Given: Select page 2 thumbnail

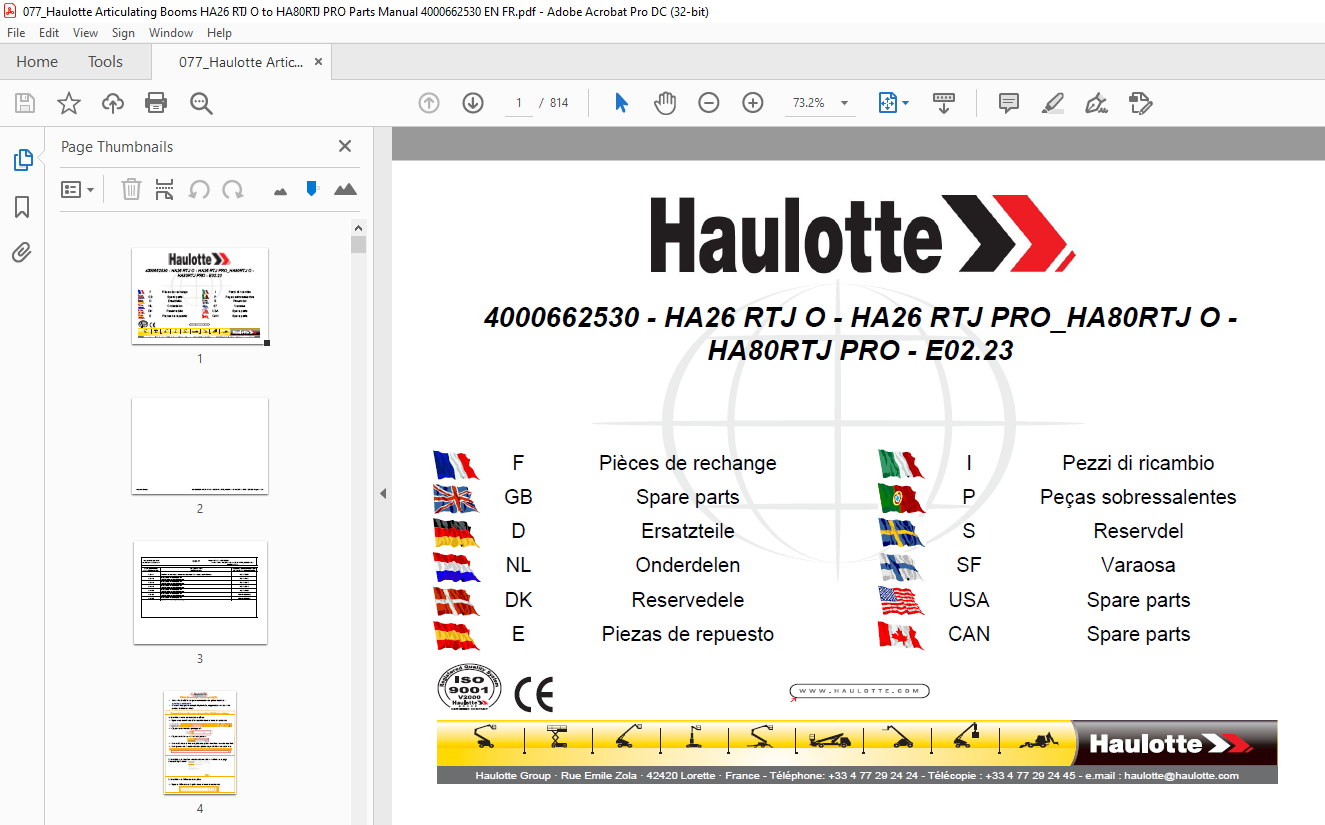Looking at the screenshot, I should [x=200, y=446].
